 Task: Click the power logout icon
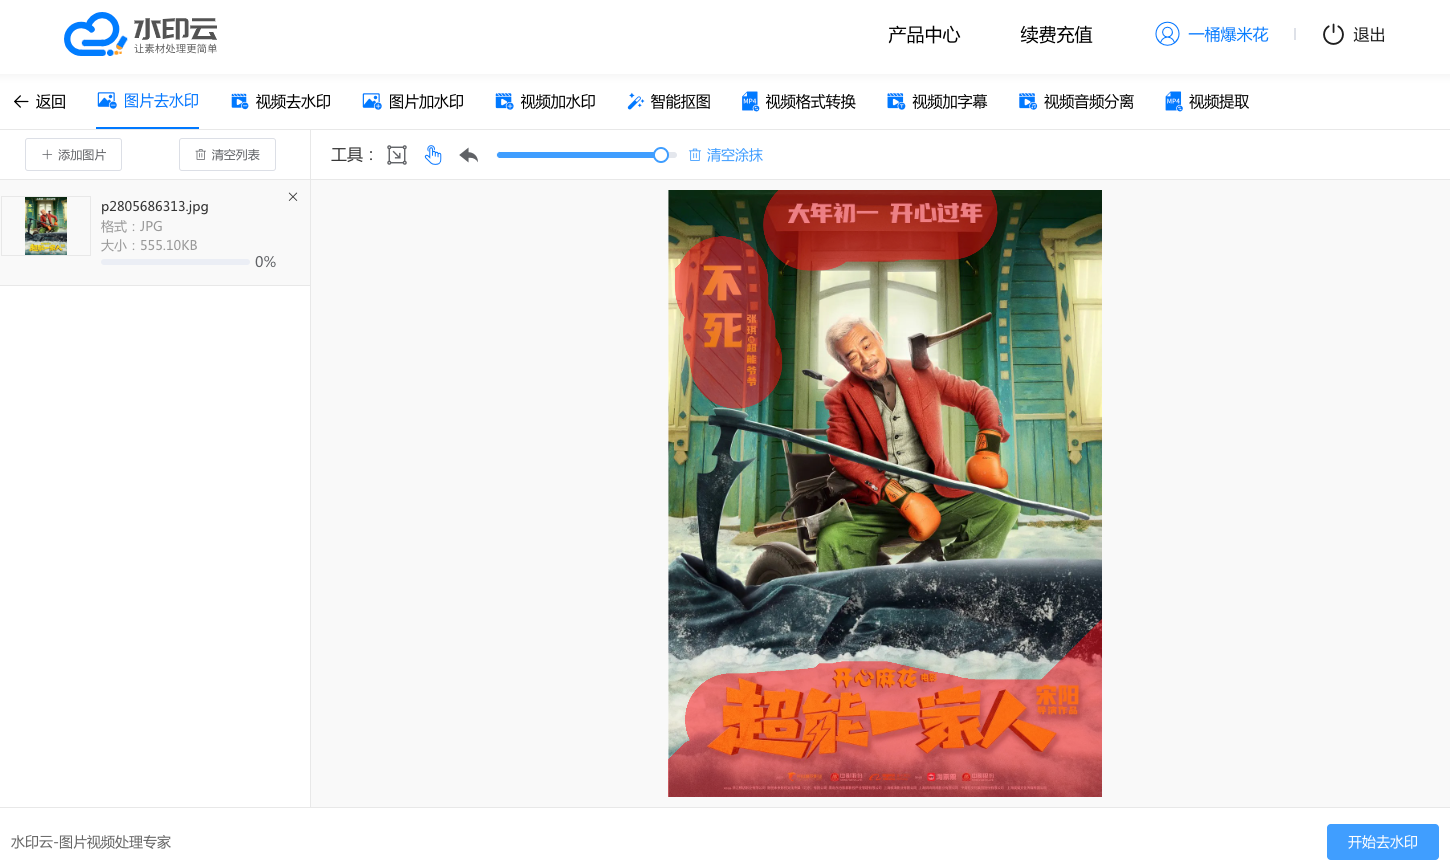pos(1333,35)
